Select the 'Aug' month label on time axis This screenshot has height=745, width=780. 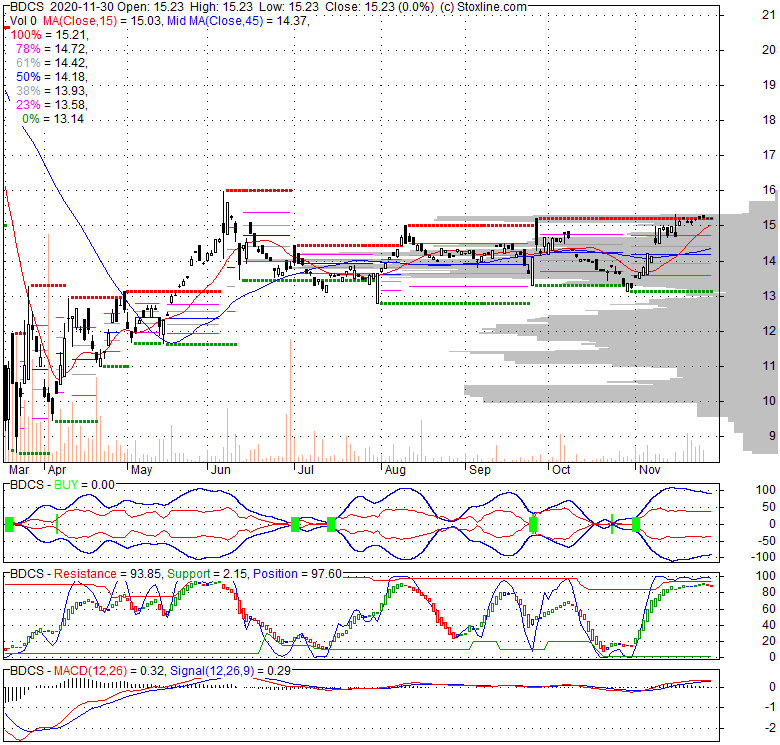[395, 470]
